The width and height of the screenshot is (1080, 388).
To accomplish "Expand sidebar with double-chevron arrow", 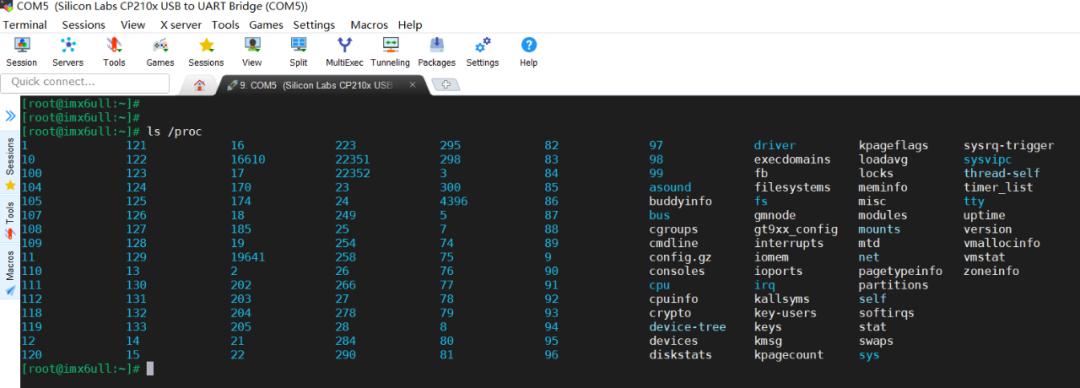I will point(10,115).
